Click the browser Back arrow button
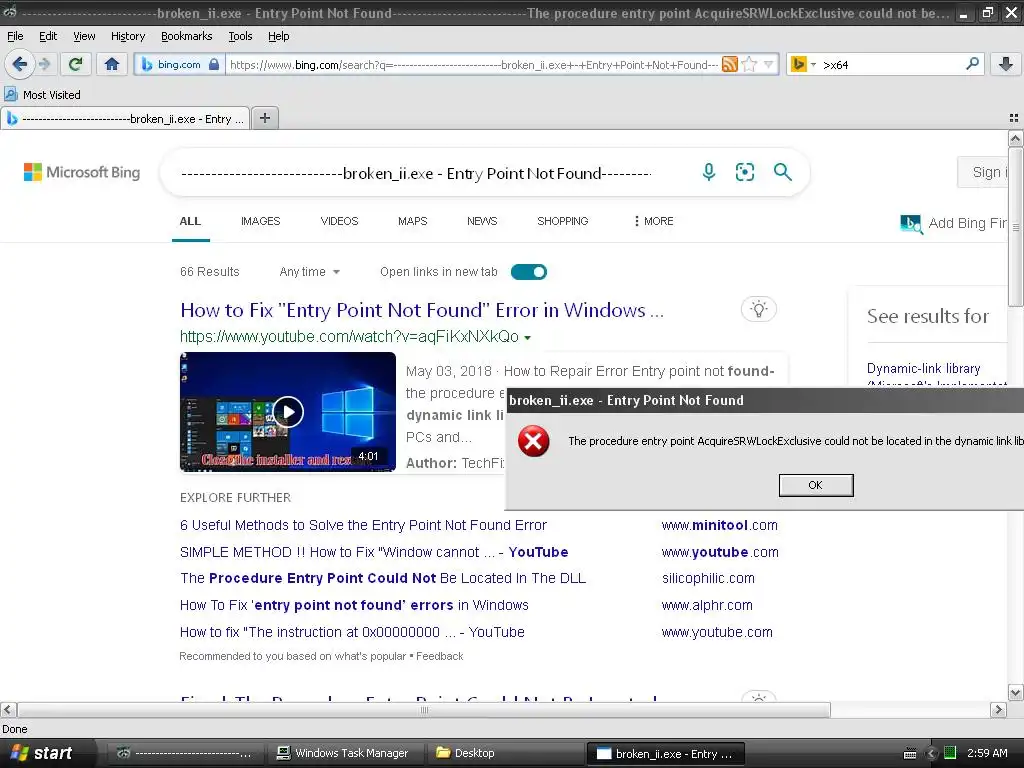 click(x=20, y=64)
